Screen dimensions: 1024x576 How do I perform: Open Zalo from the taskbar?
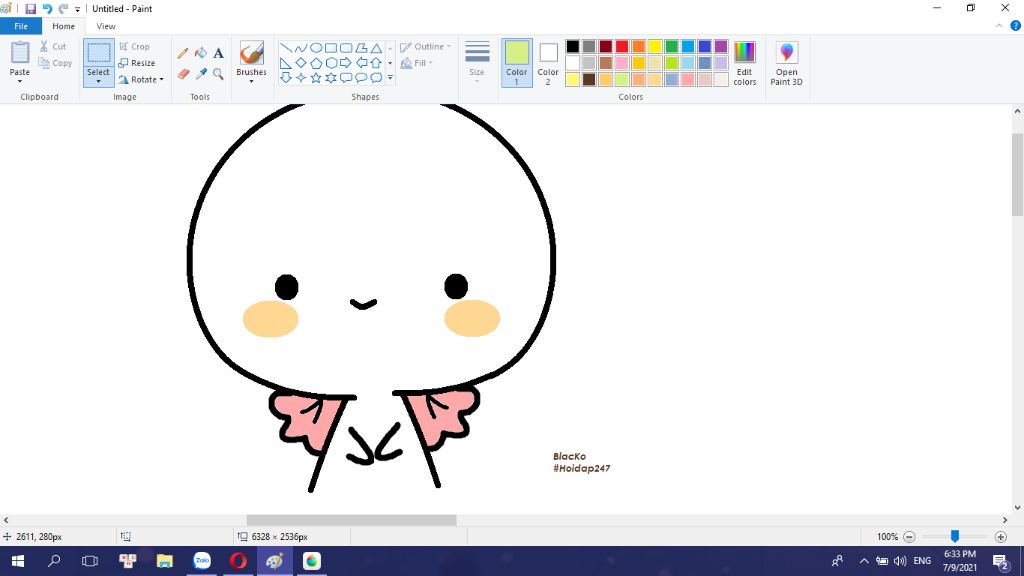coord(202,561)
